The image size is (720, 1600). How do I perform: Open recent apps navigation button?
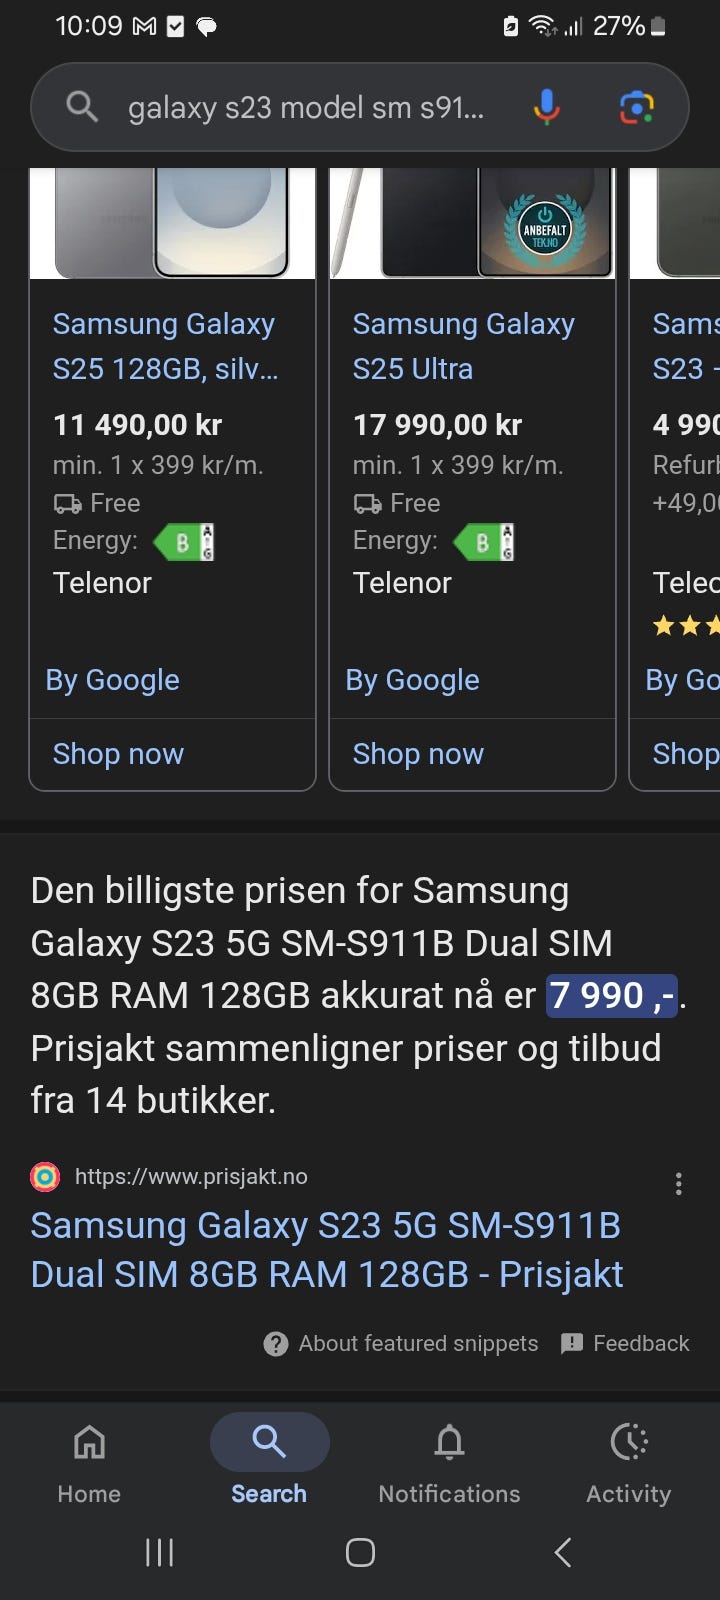pyautogui.click(x=159, y=1552)
